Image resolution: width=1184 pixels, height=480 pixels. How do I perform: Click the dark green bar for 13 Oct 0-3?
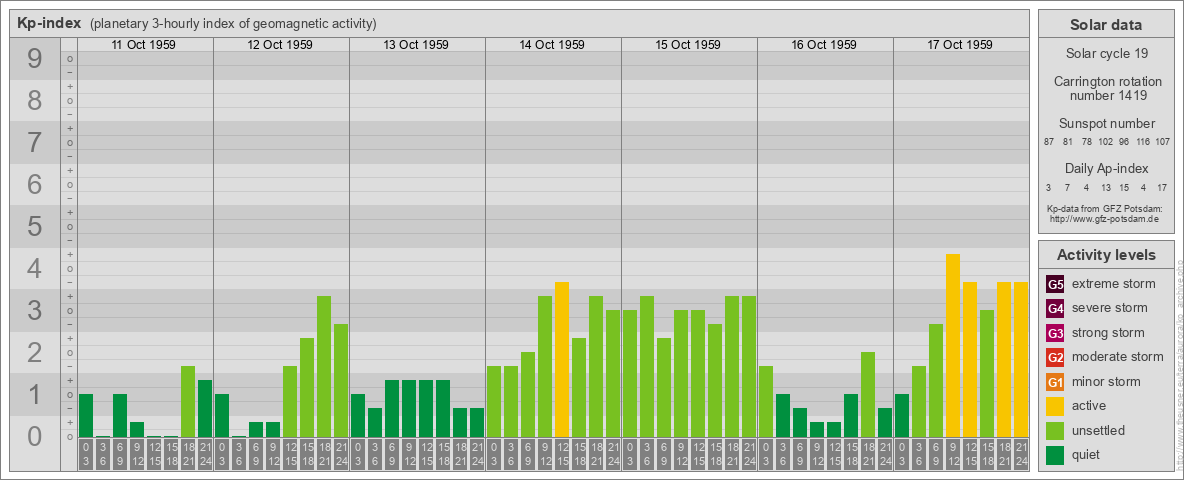click(x=358, y=415)
